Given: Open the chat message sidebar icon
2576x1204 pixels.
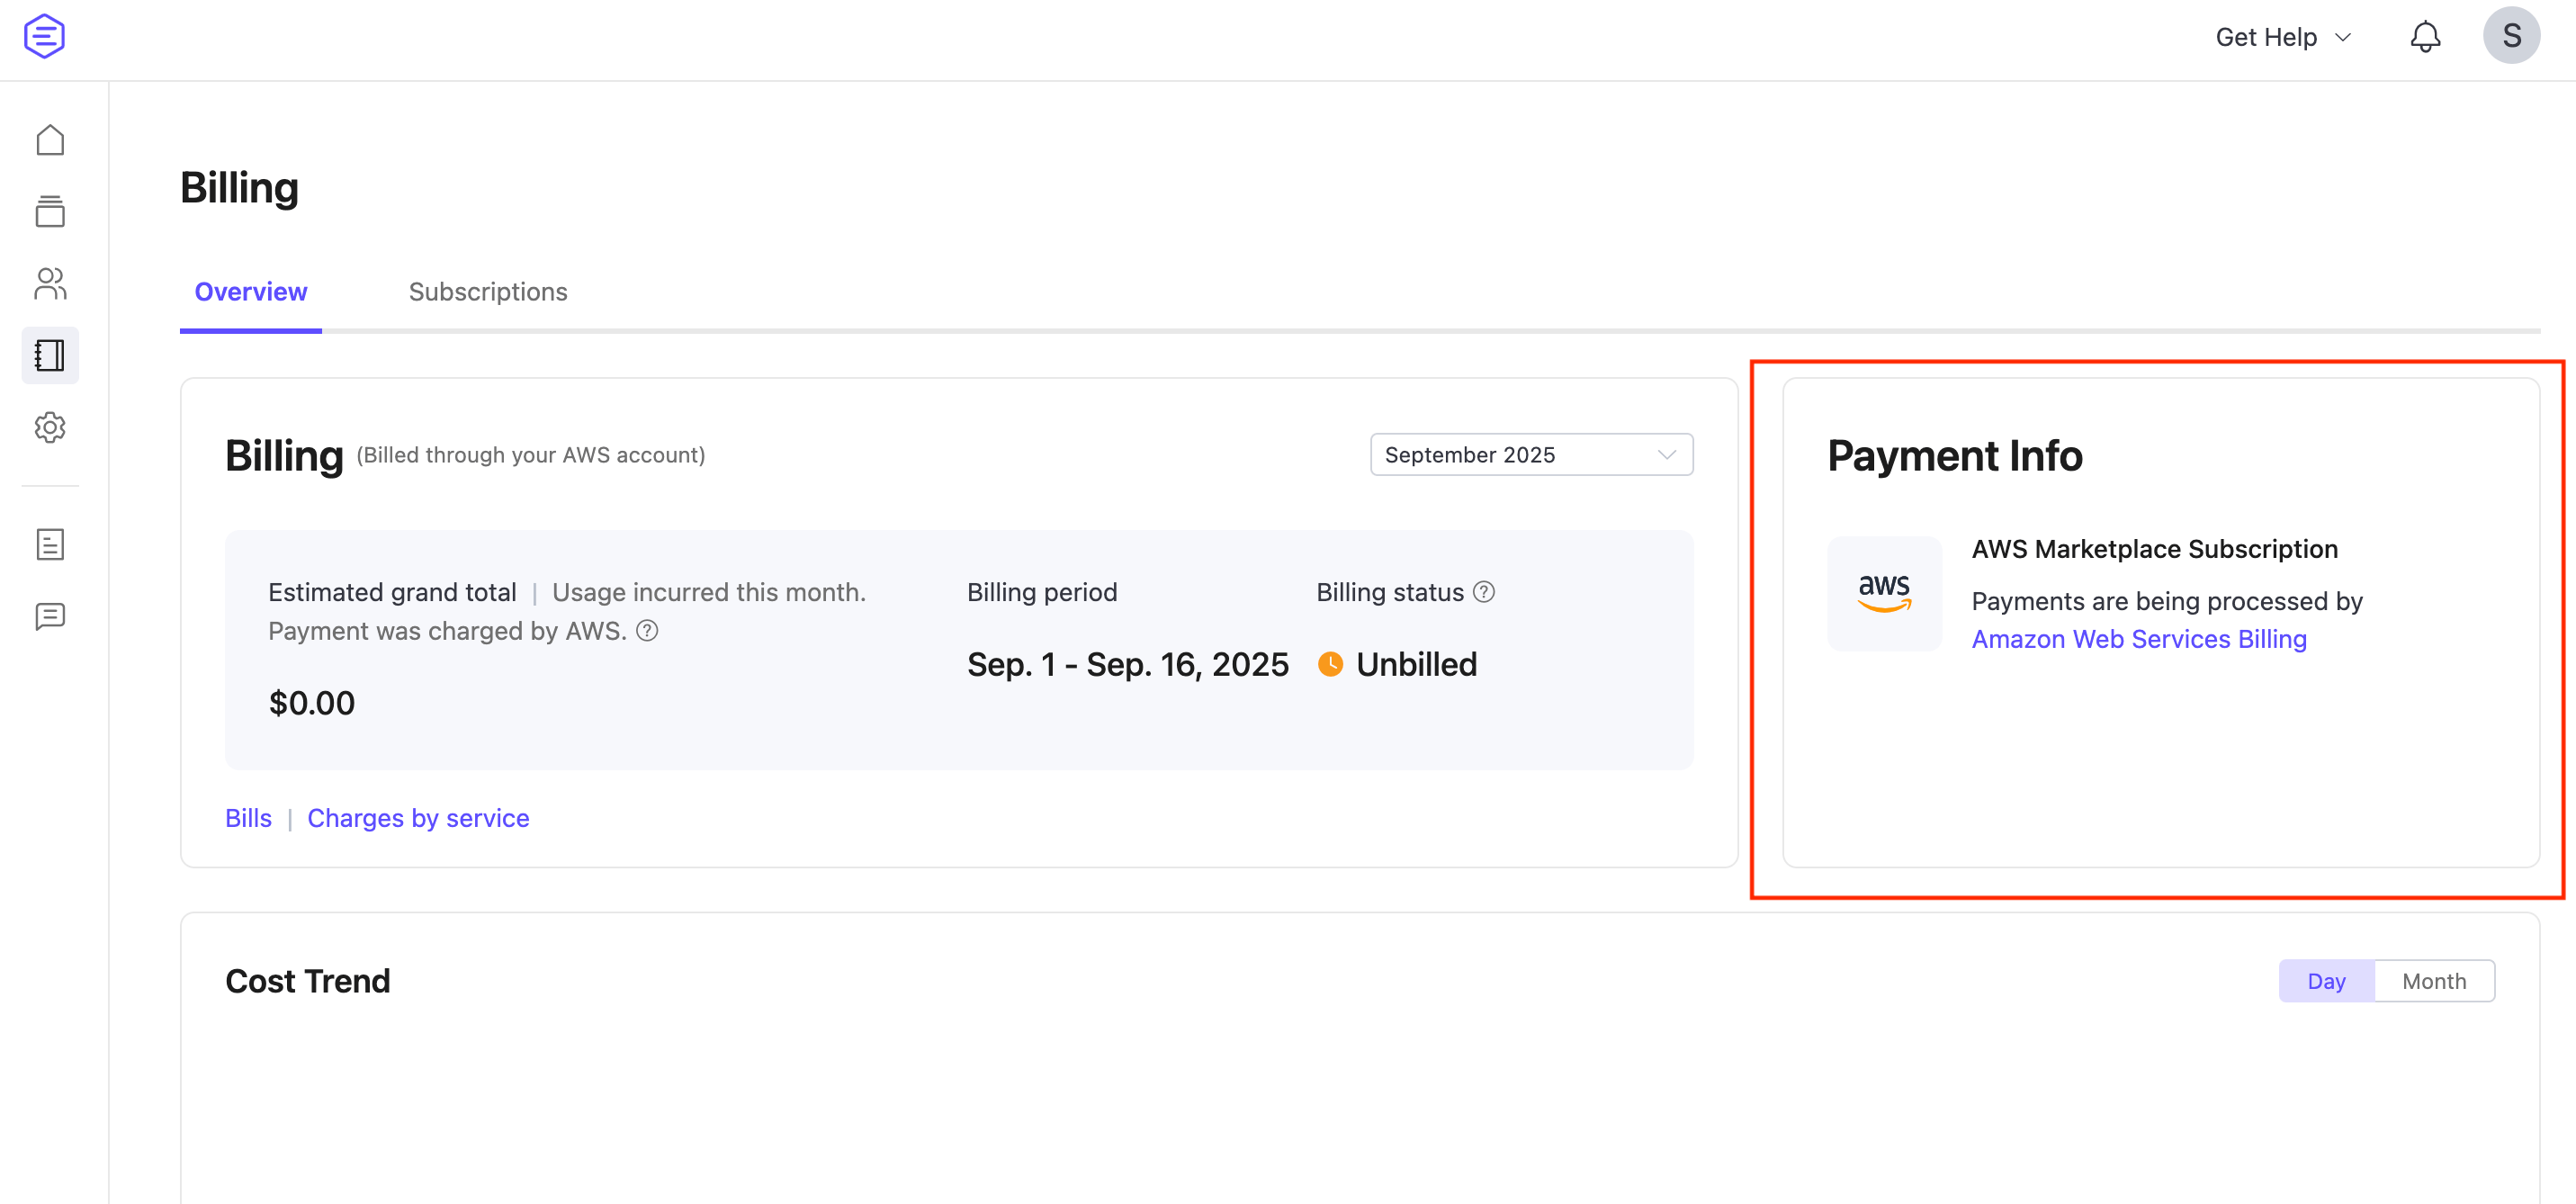Looking at the screenshot, I should (x=50, y=616).
